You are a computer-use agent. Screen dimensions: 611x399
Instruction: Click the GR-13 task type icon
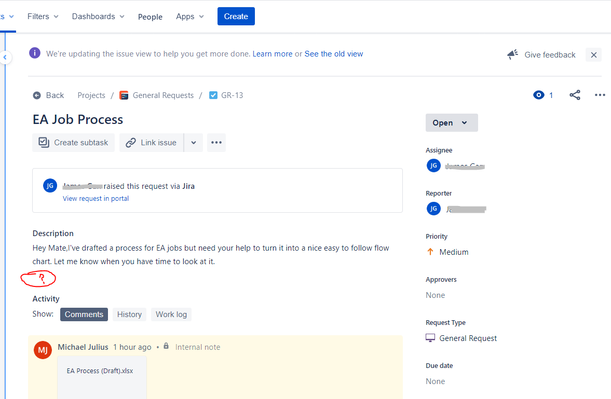point(213,95)
